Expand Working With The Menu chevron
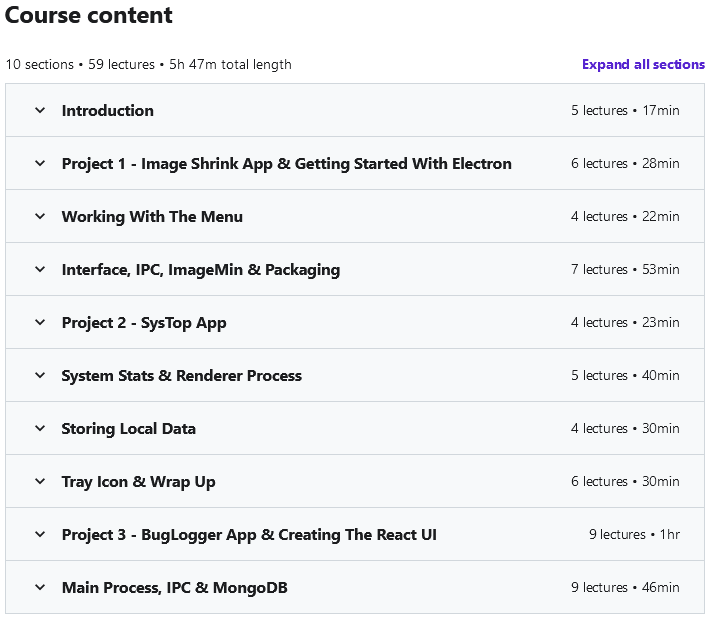This screenshot has height=620, width=712. pyautogui.click(x=40, y=217)
